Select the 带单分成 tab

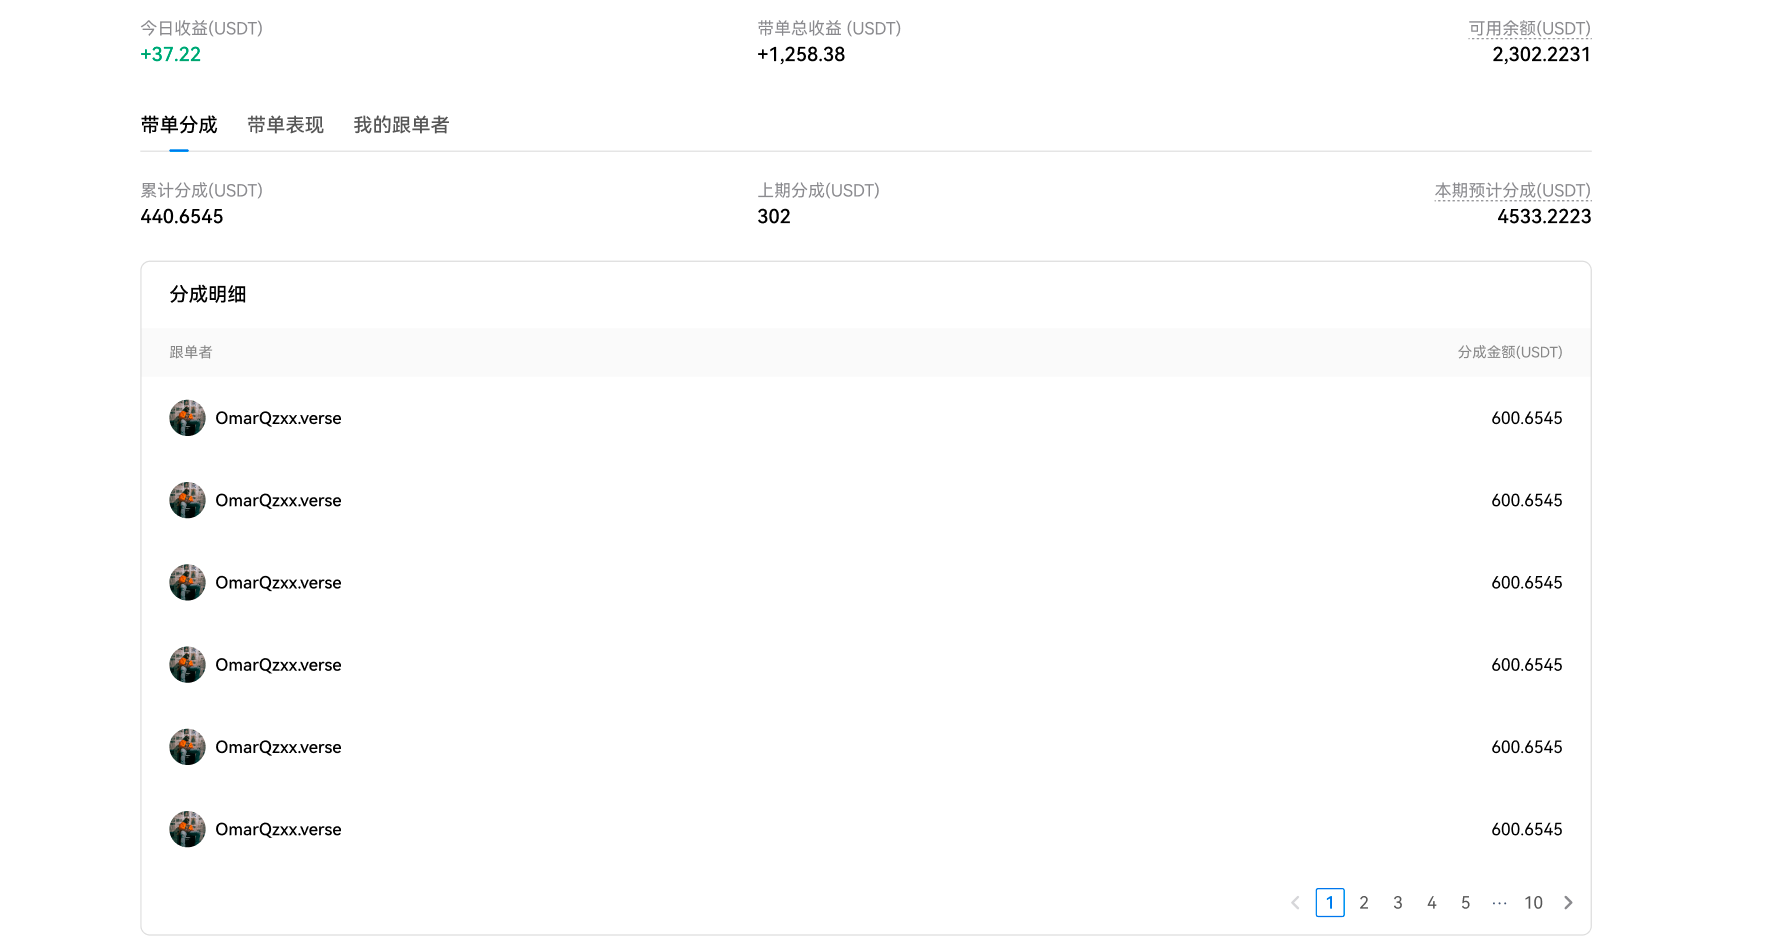179,125
